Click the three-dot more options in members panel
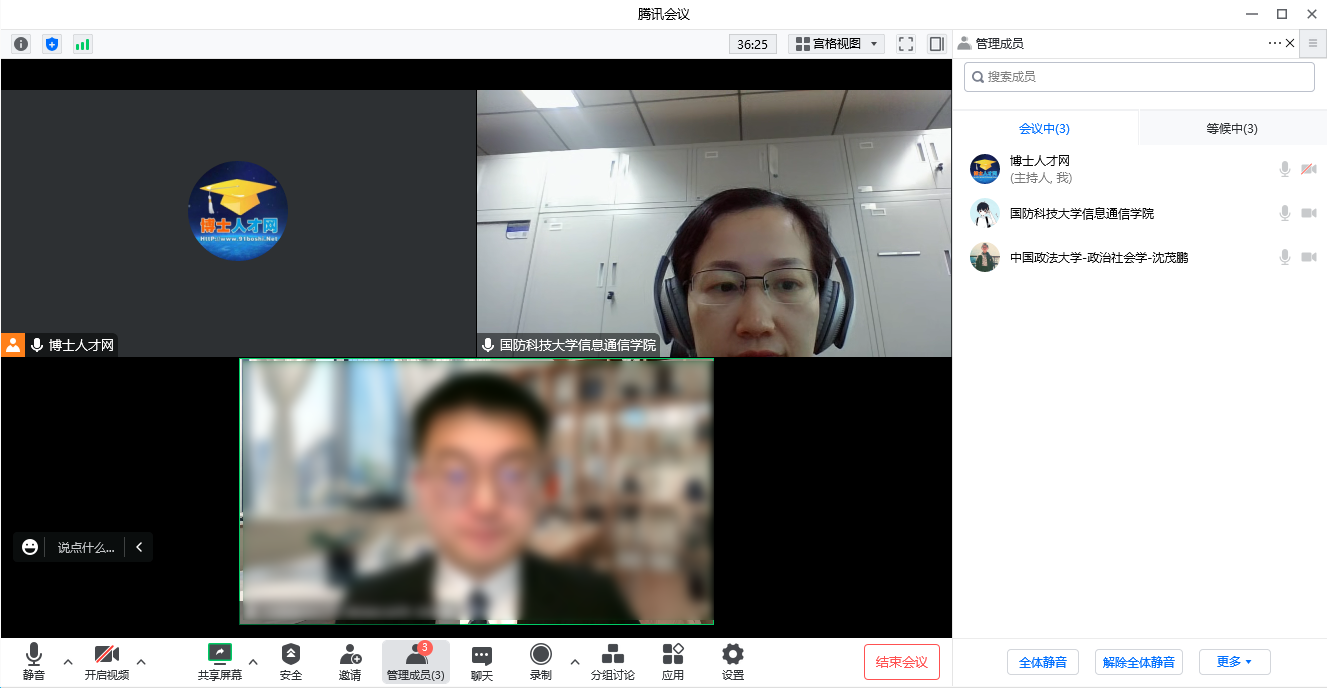This screenshot has height=688, width=1327. click(x=1274, y=43)
